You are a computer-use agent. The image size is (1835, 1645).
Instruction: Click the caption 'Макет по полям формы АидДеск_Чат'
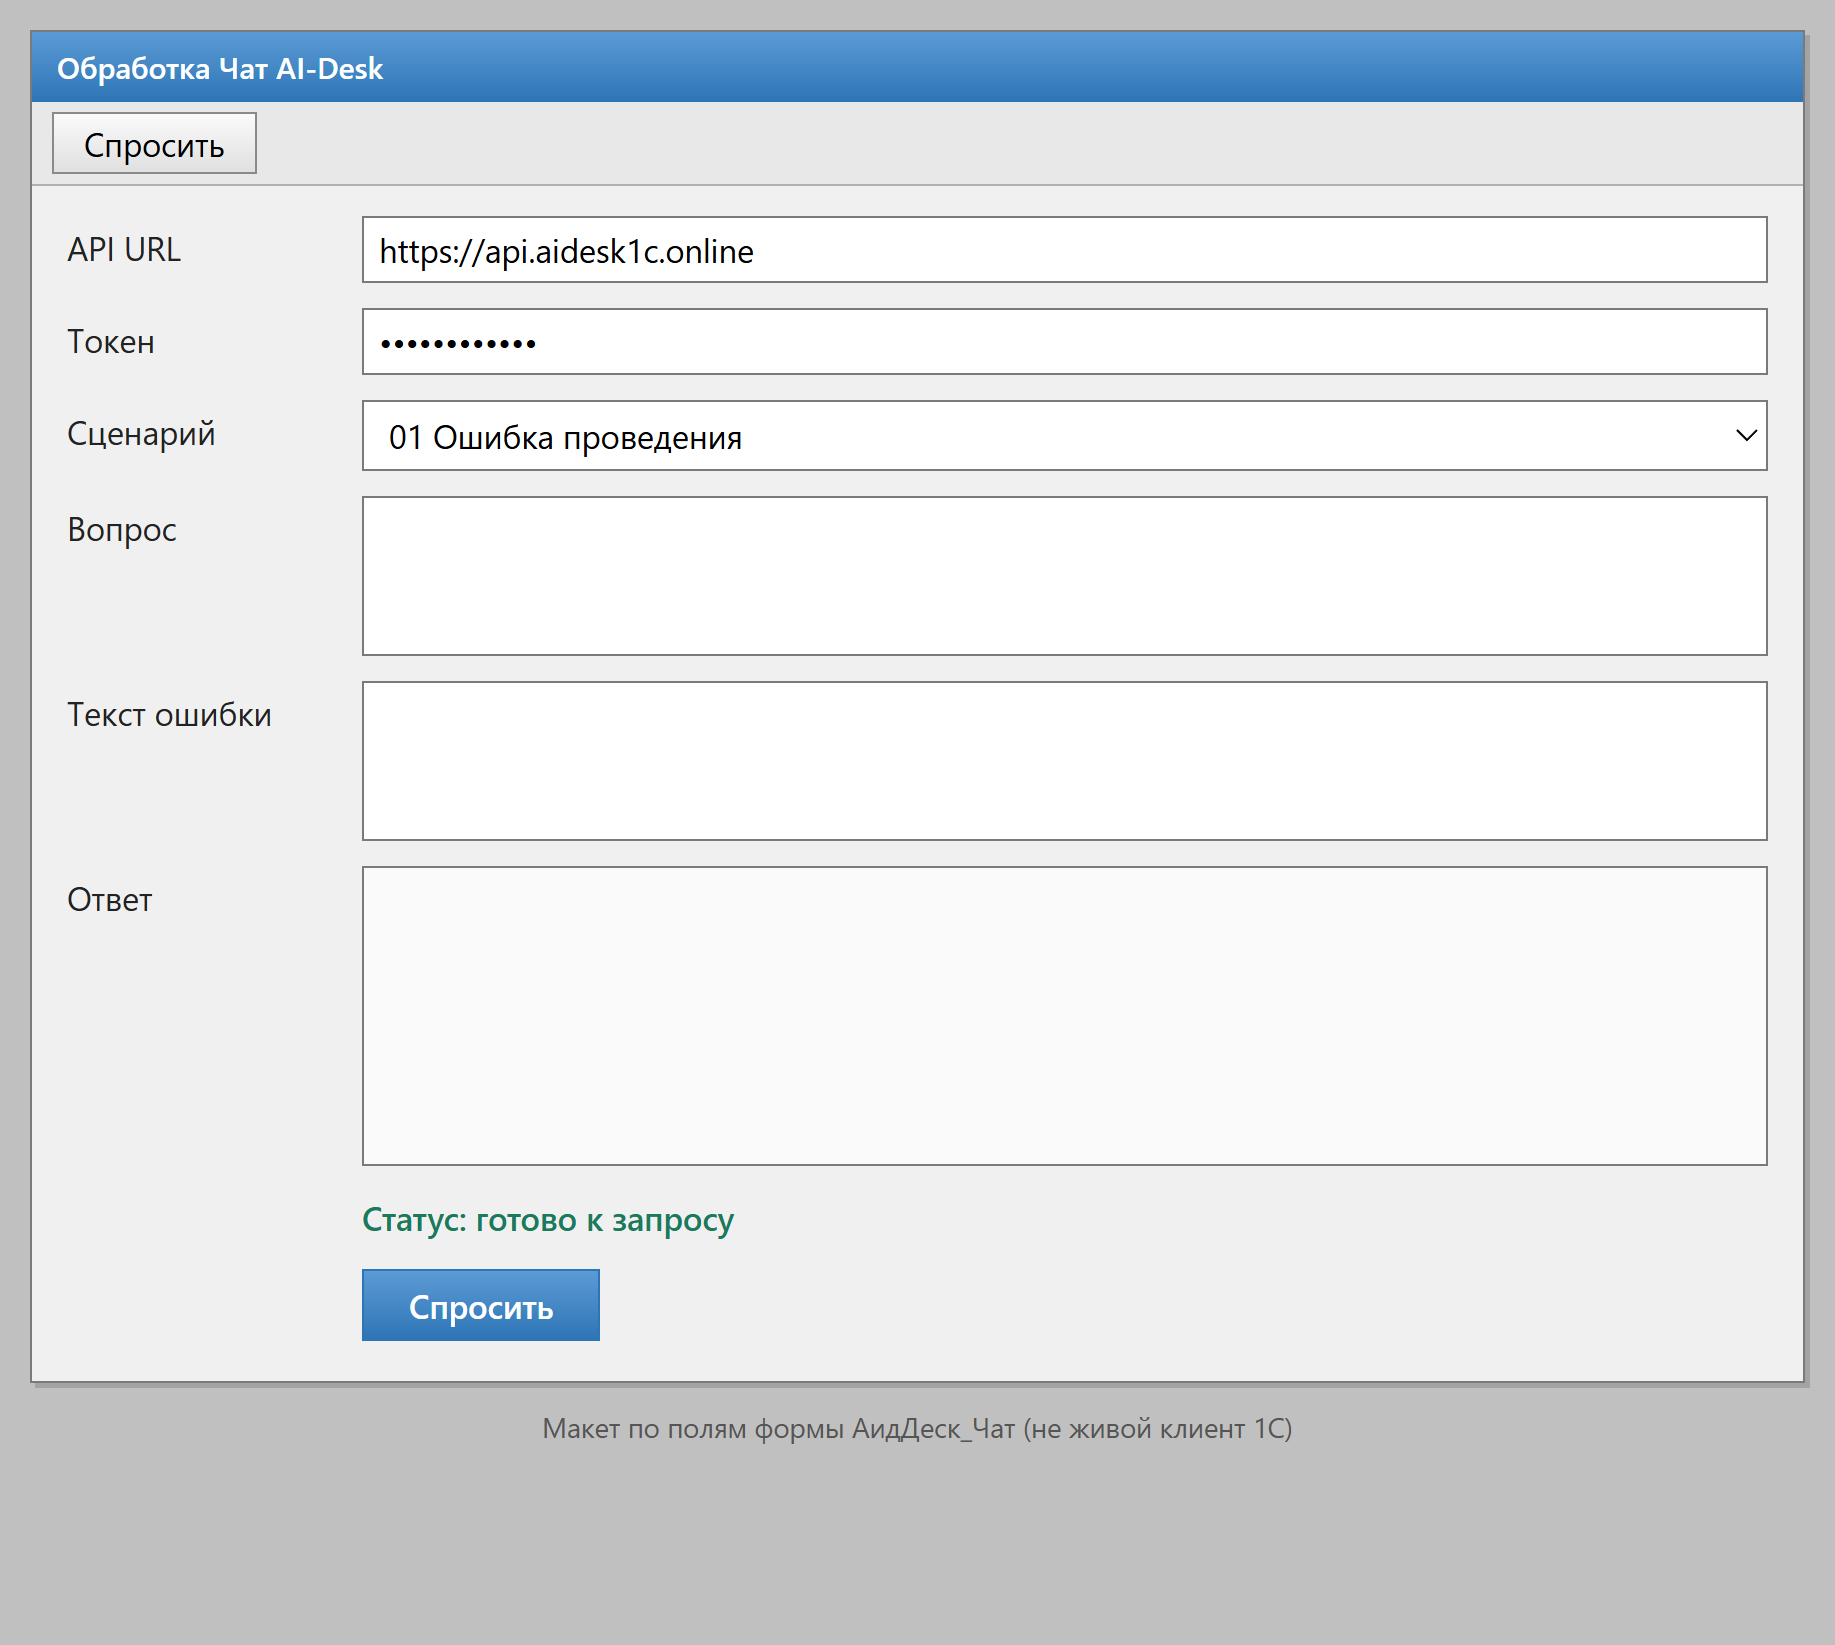pos(779,1429)
